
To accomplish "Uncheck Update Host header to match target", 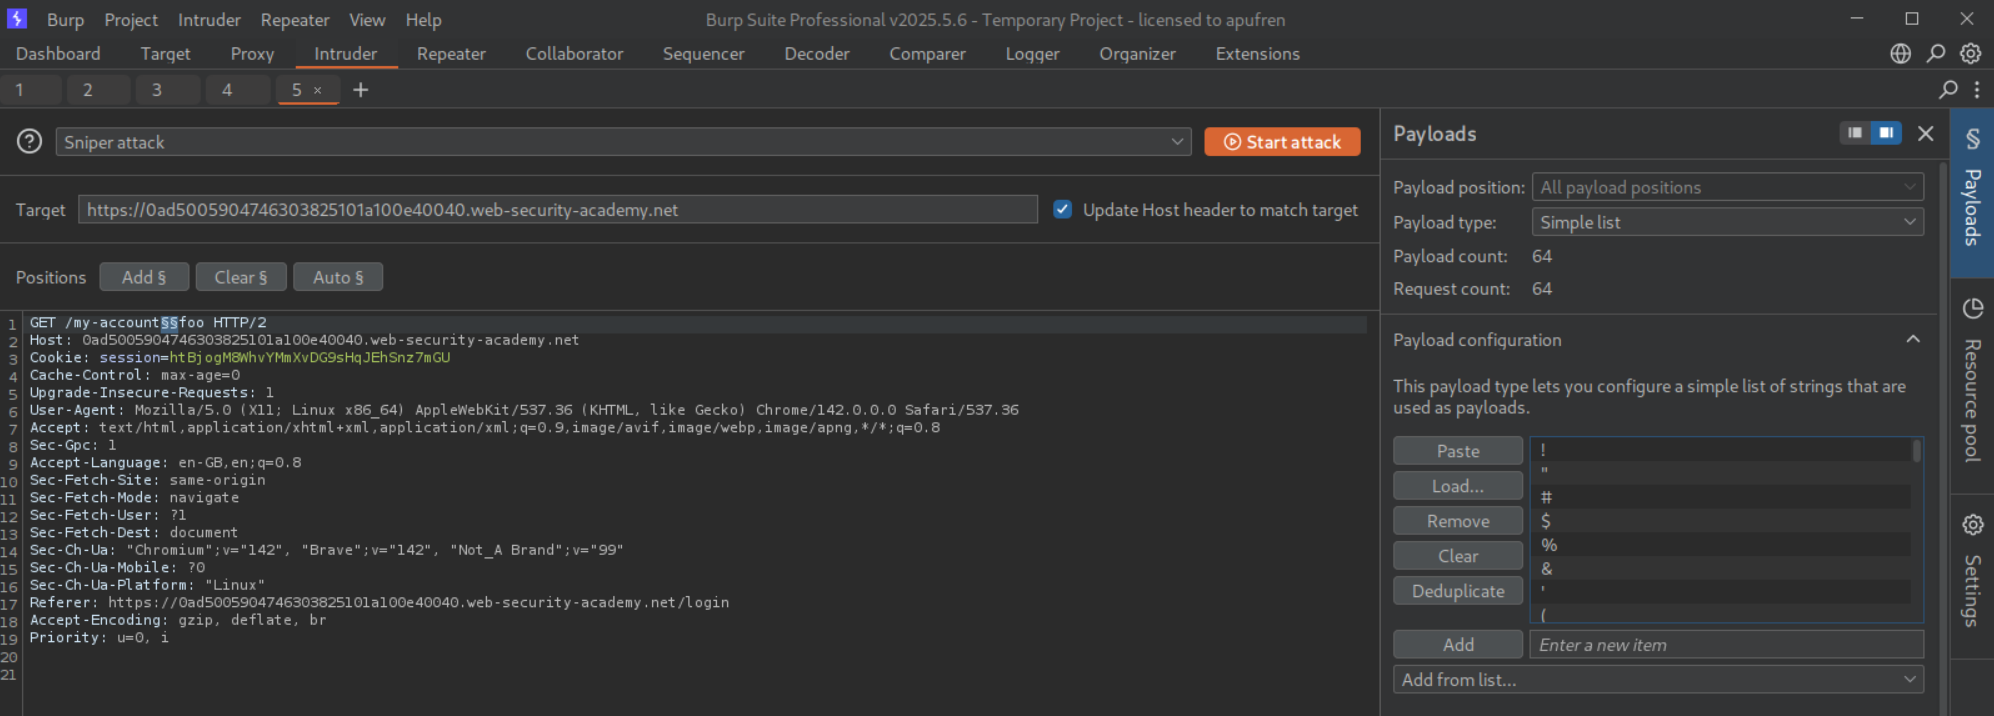I will coord(1062,210).
